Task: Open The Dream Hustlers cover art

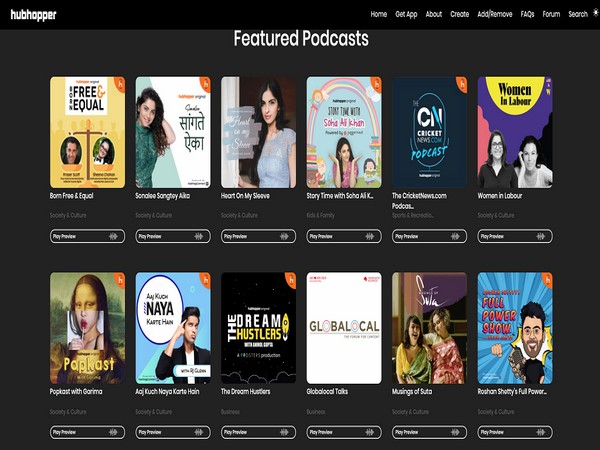Action: 258,328
